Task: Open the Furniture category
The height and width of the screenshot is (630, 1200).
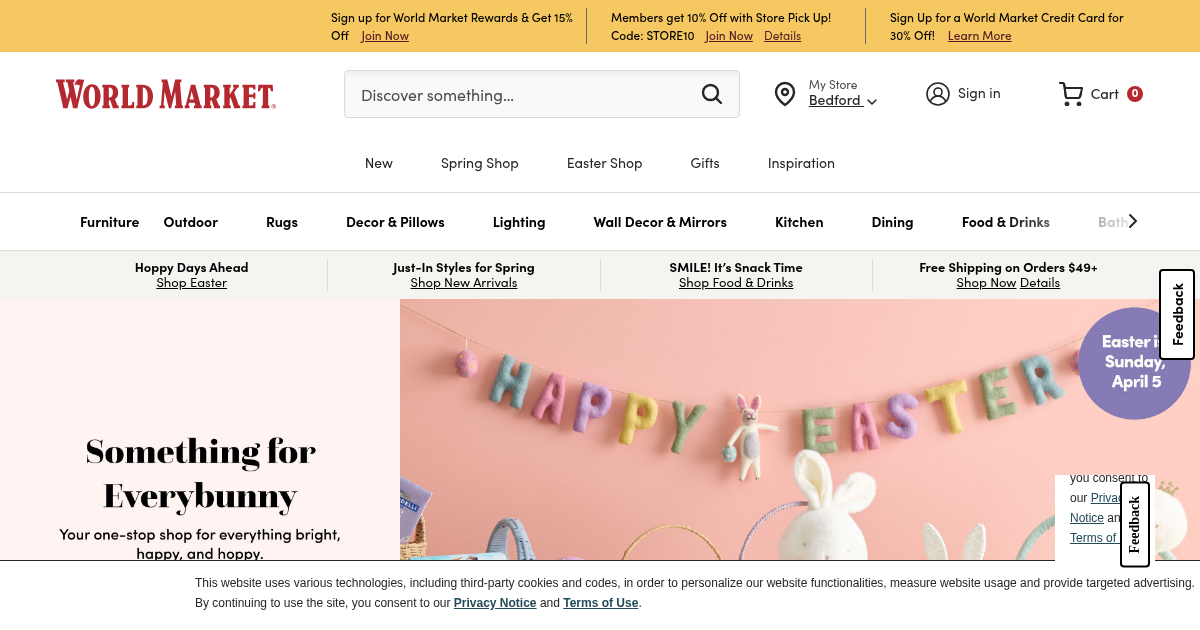Action: click(110, 222)
